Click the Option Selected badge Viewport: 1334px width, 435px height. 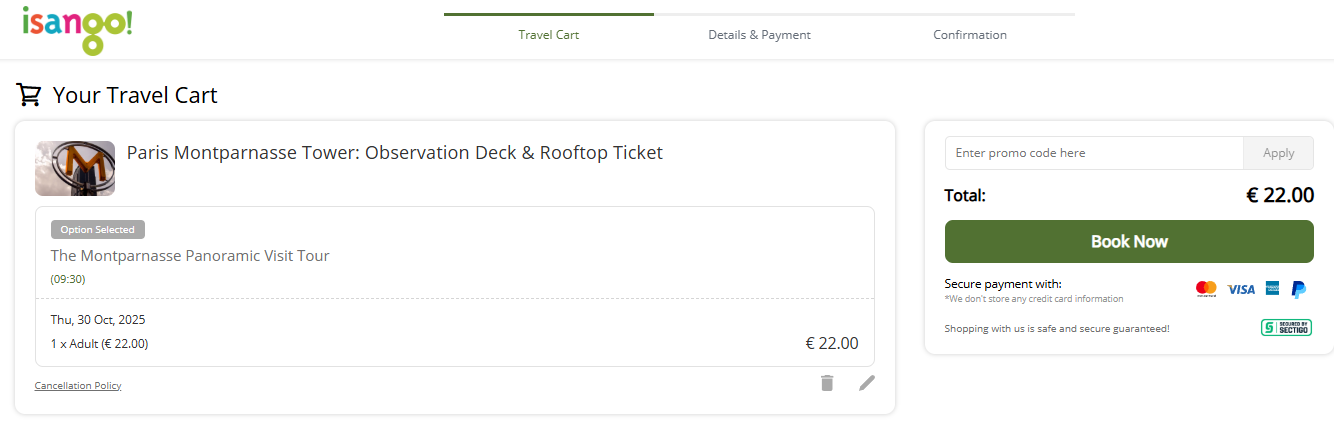(x=98, y=230)
